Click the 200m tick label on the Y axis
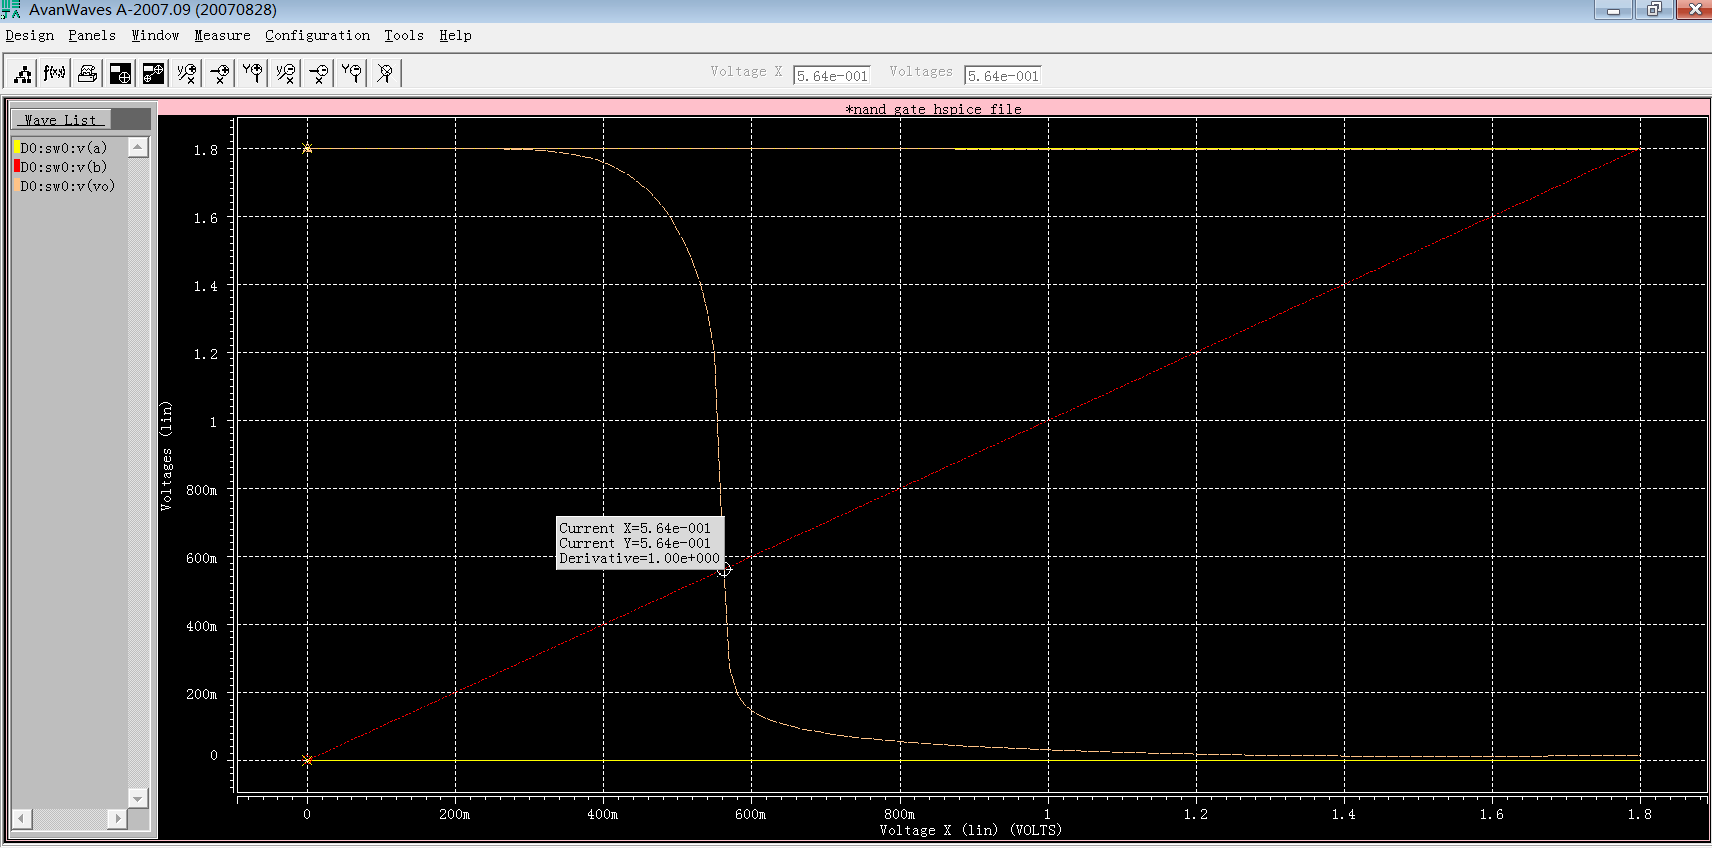This screenshot has height=848, width=1712. (x=201, y=694)
